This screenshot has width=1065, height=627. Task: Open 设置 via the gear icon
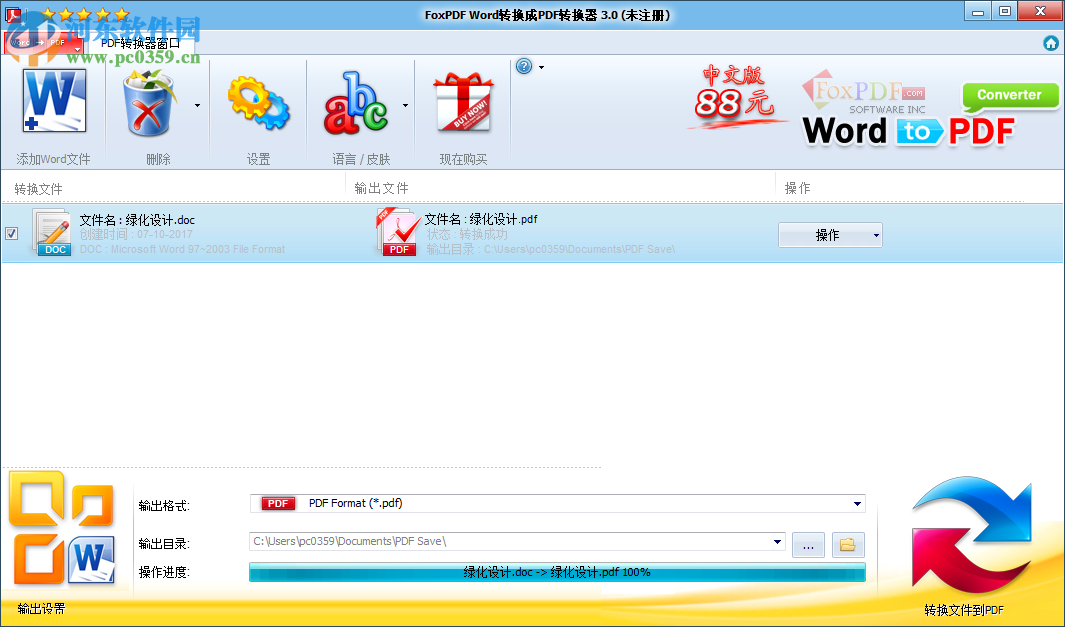pyautogui.click(x=258, y=101)
